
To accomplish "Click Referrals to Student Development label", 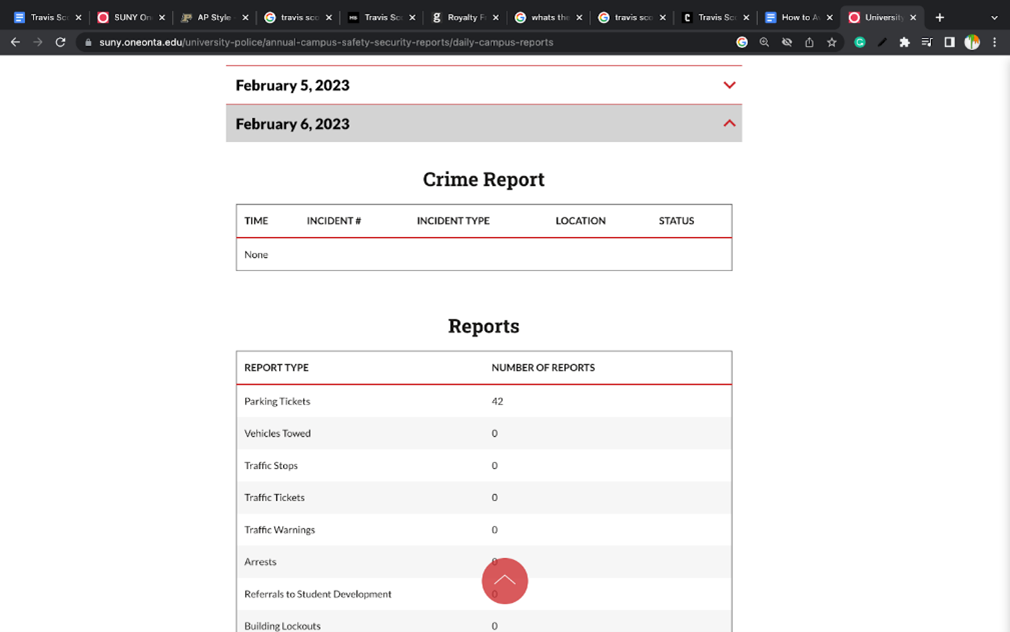I will (x=318, y=594).
